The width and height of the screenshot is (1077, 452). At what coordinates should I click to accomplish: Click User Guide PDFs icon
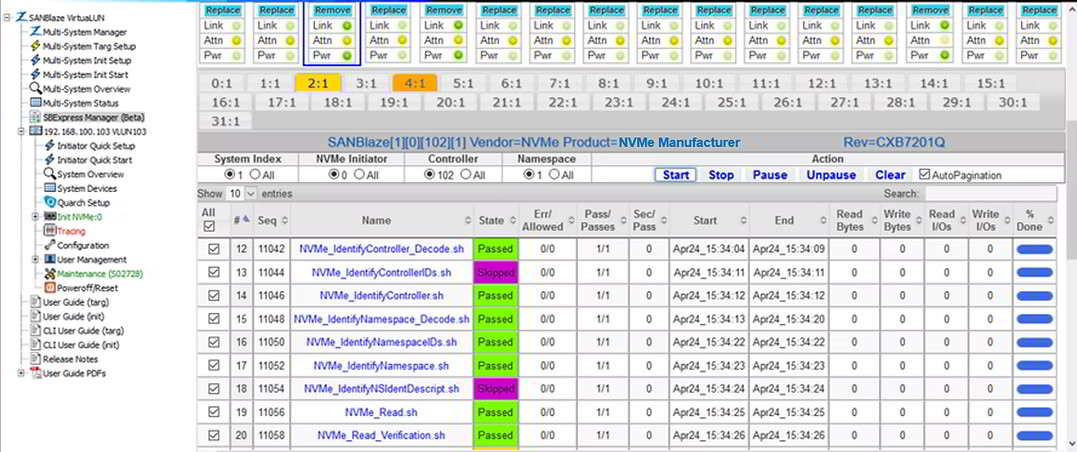coord(36,373)
